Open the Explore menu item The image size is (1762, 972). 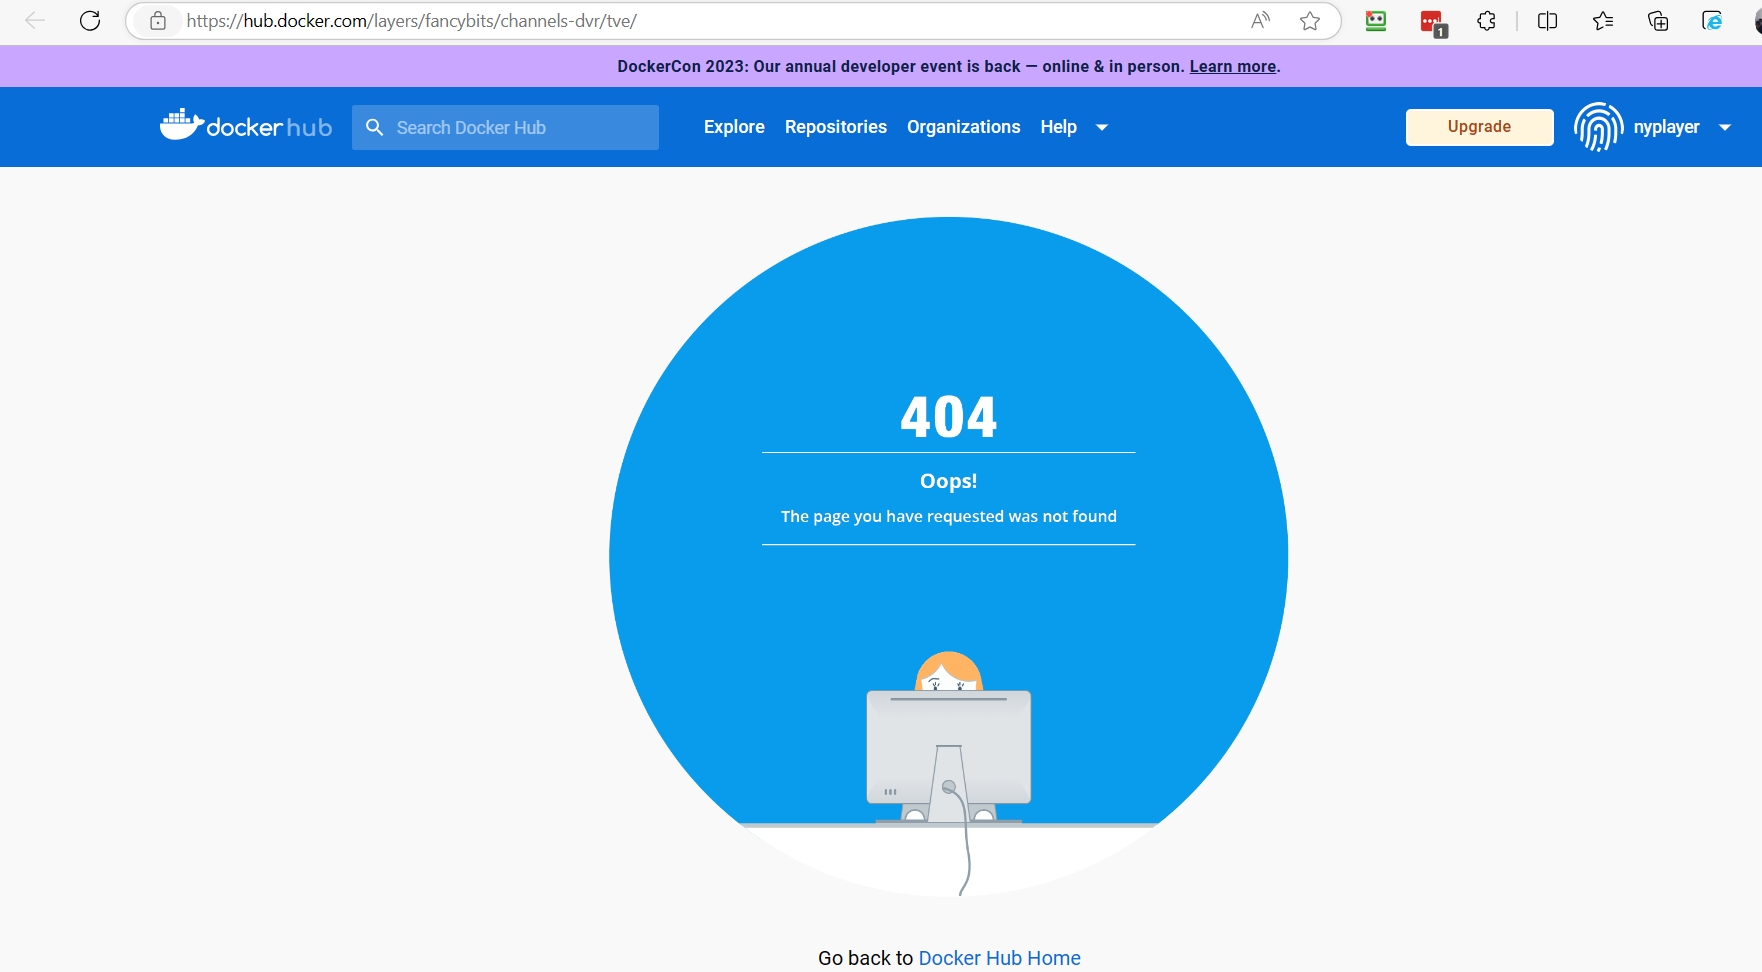click(734, 127)
